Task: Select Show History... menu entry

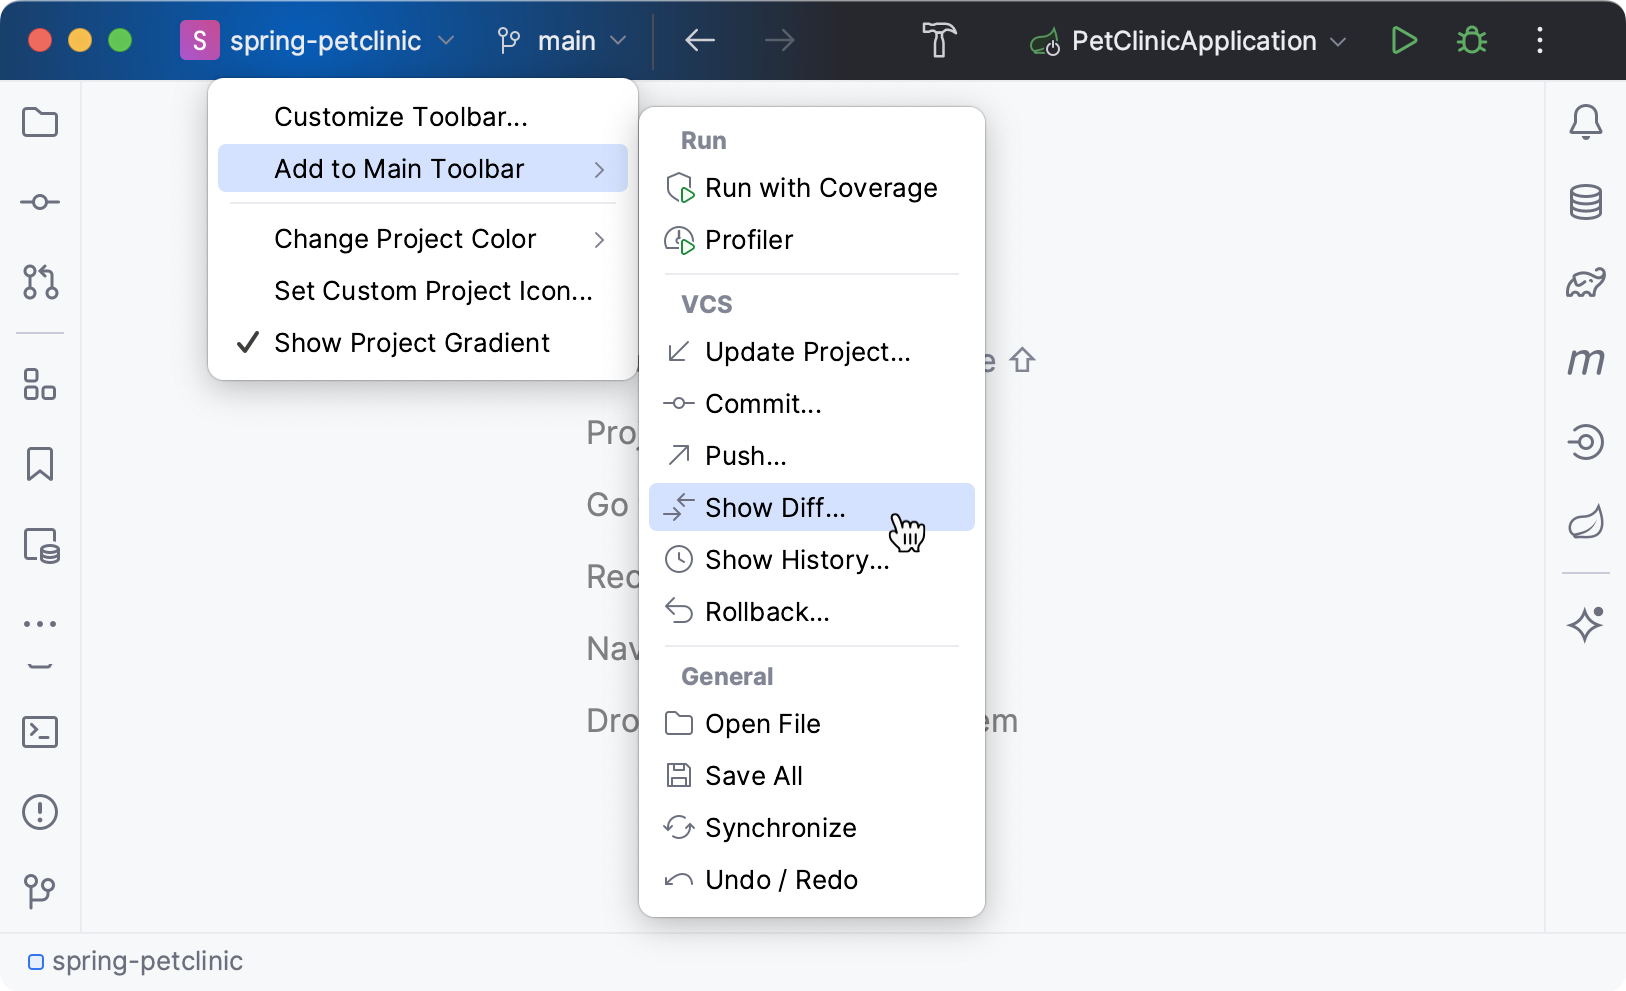Action: [x=812, y=560]
